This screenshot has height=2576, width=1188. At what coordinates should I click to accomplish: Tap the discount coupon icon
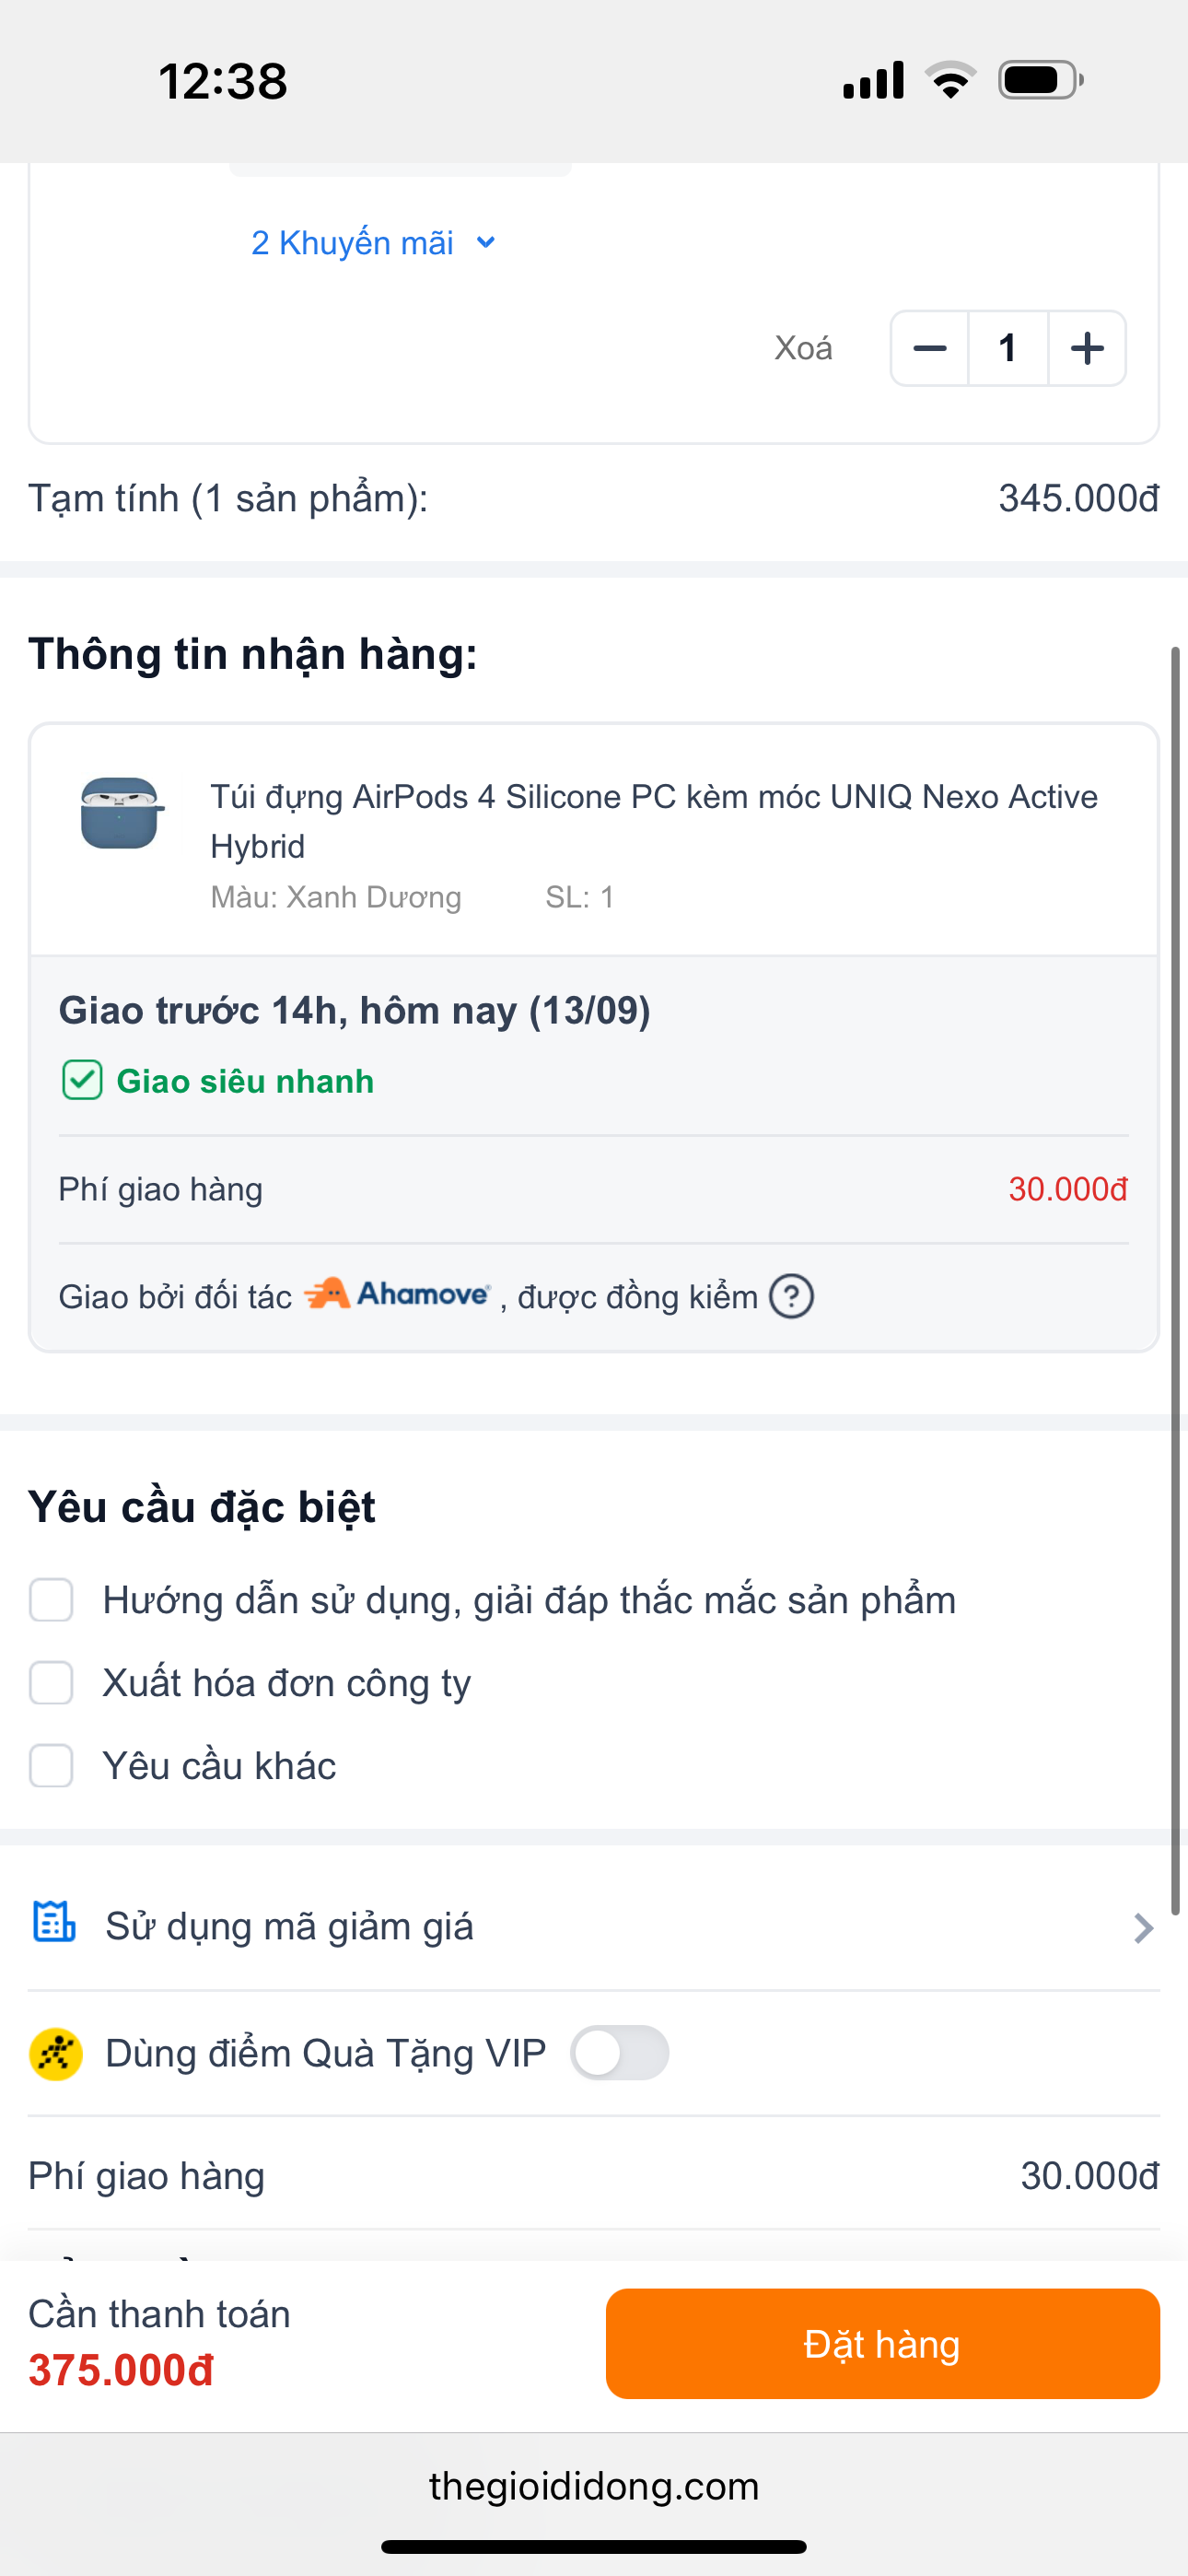click(54, 1921)
